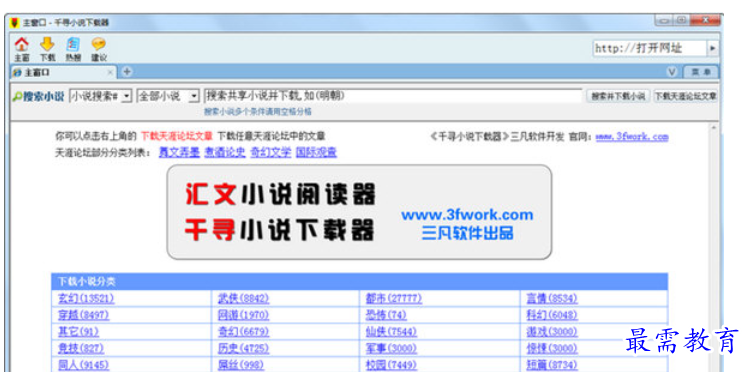The image size is (747, 372).
Task: Click the red 下载天涯论坛文章 text
Action: point(177,137)
